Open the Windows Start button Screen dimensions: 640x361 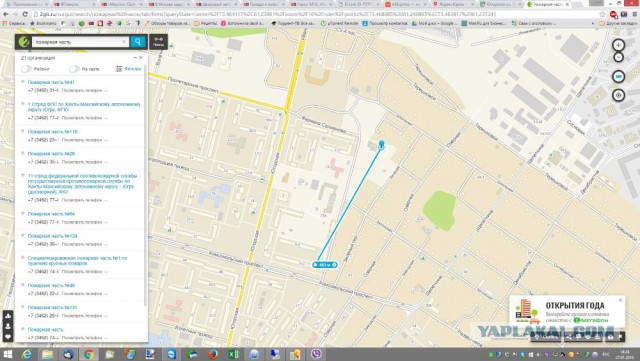(x=7, y=354)
